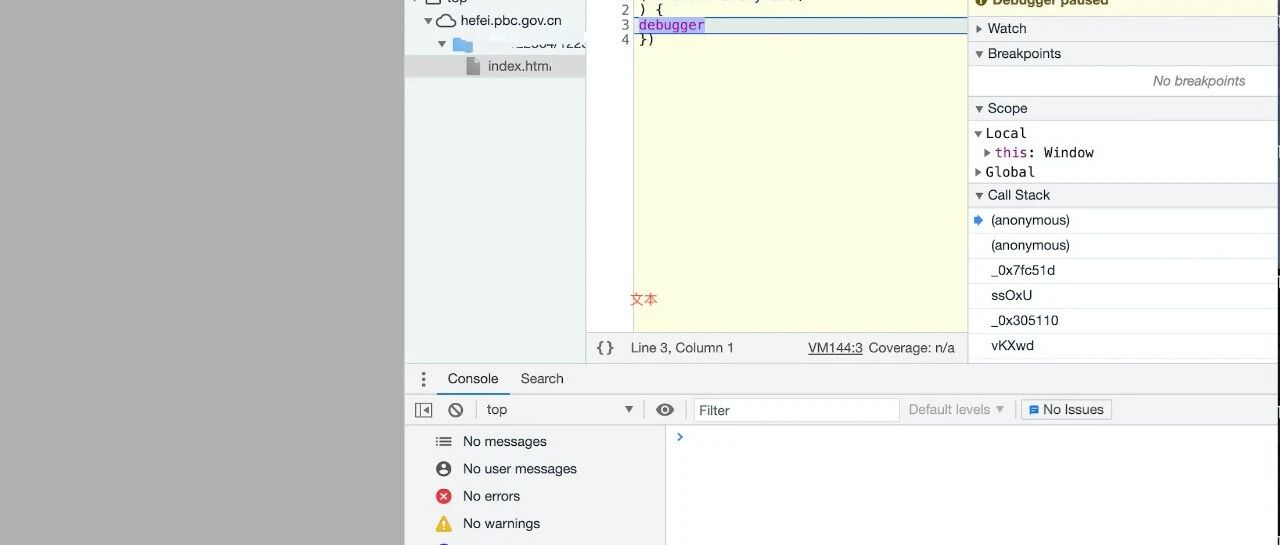The width and height of the screenshot is (1280, 545).
Task: Click the Line 3, Column 1 status
Action: click(x=682, y=348)
